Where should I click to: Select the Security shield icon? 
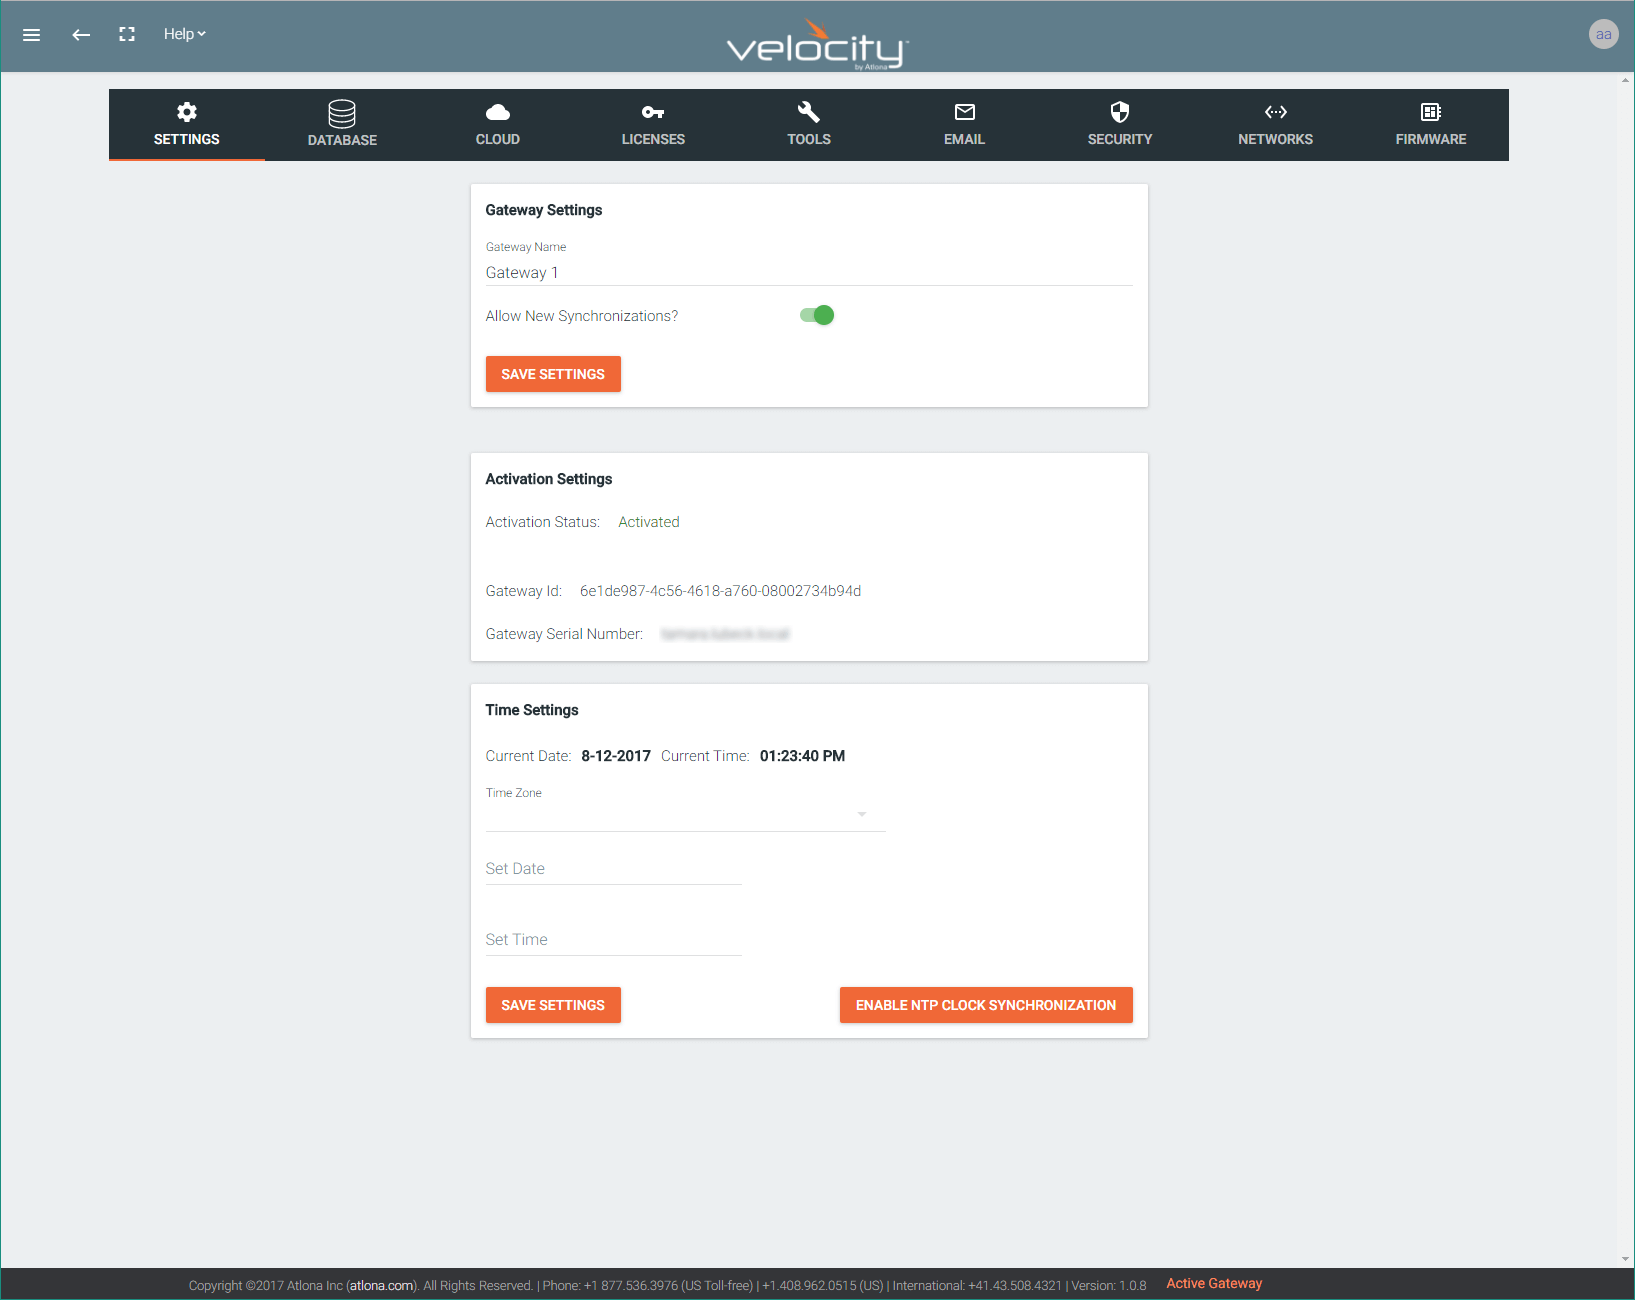(1119, 112)
